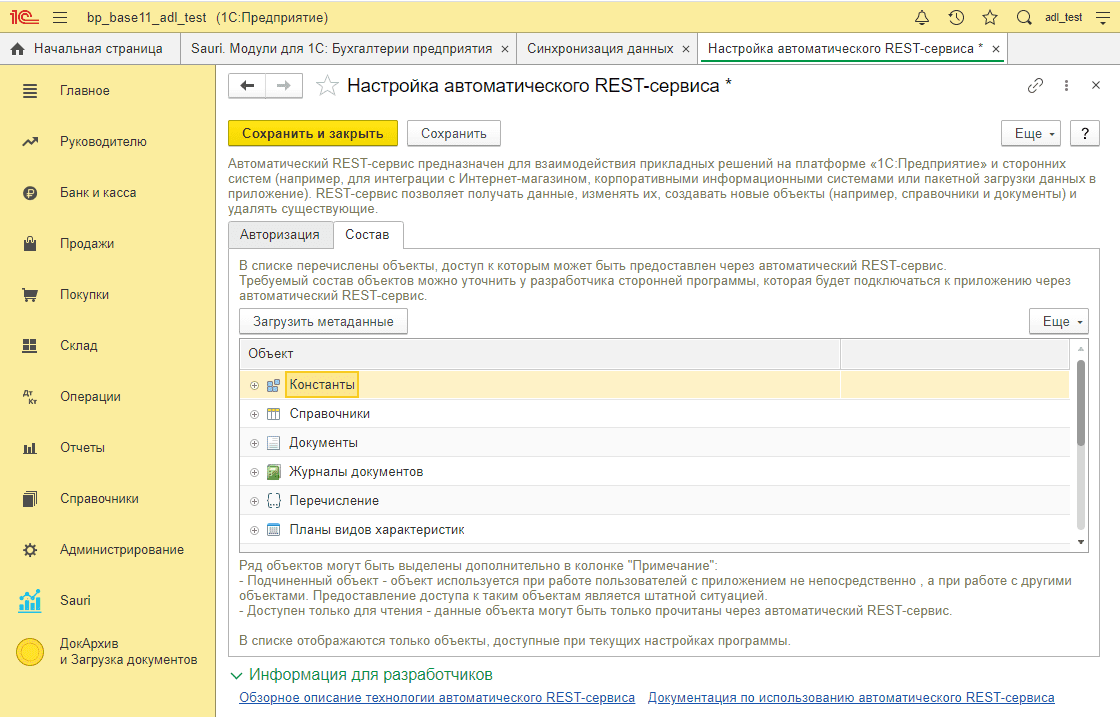This screenshot has height=717, width=1120.
Task: Close the REST-сервиса settings tab
Action: pos(996,49)
